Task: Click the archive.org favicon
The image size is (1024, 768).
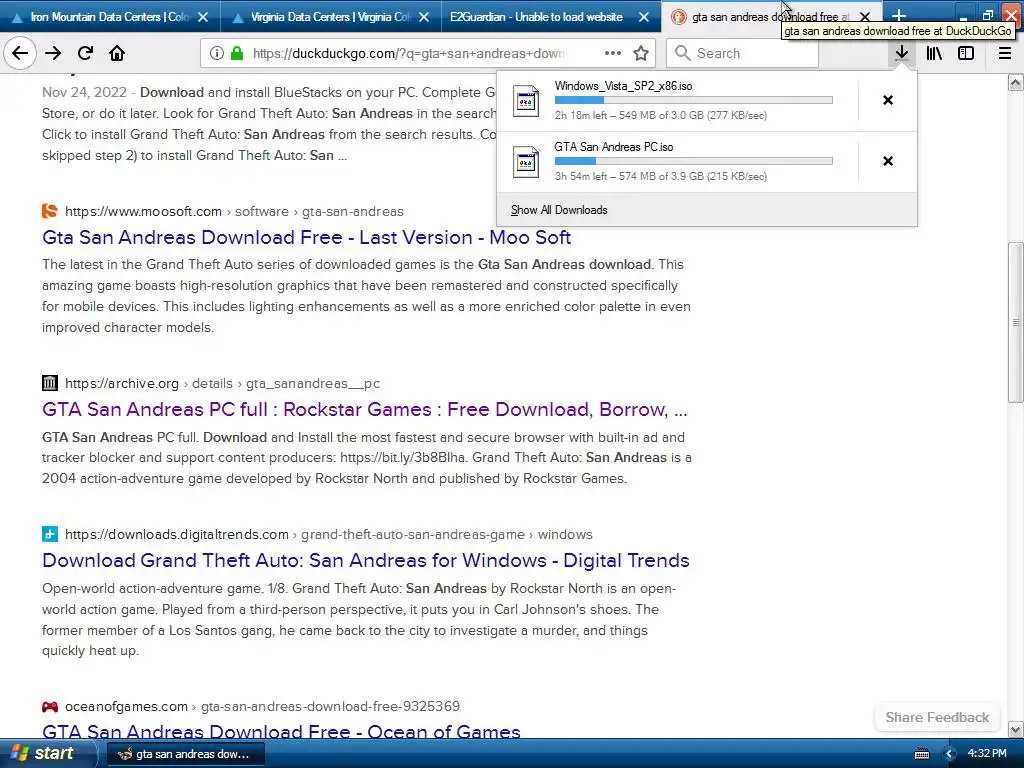Action: (x=50, y=383)
